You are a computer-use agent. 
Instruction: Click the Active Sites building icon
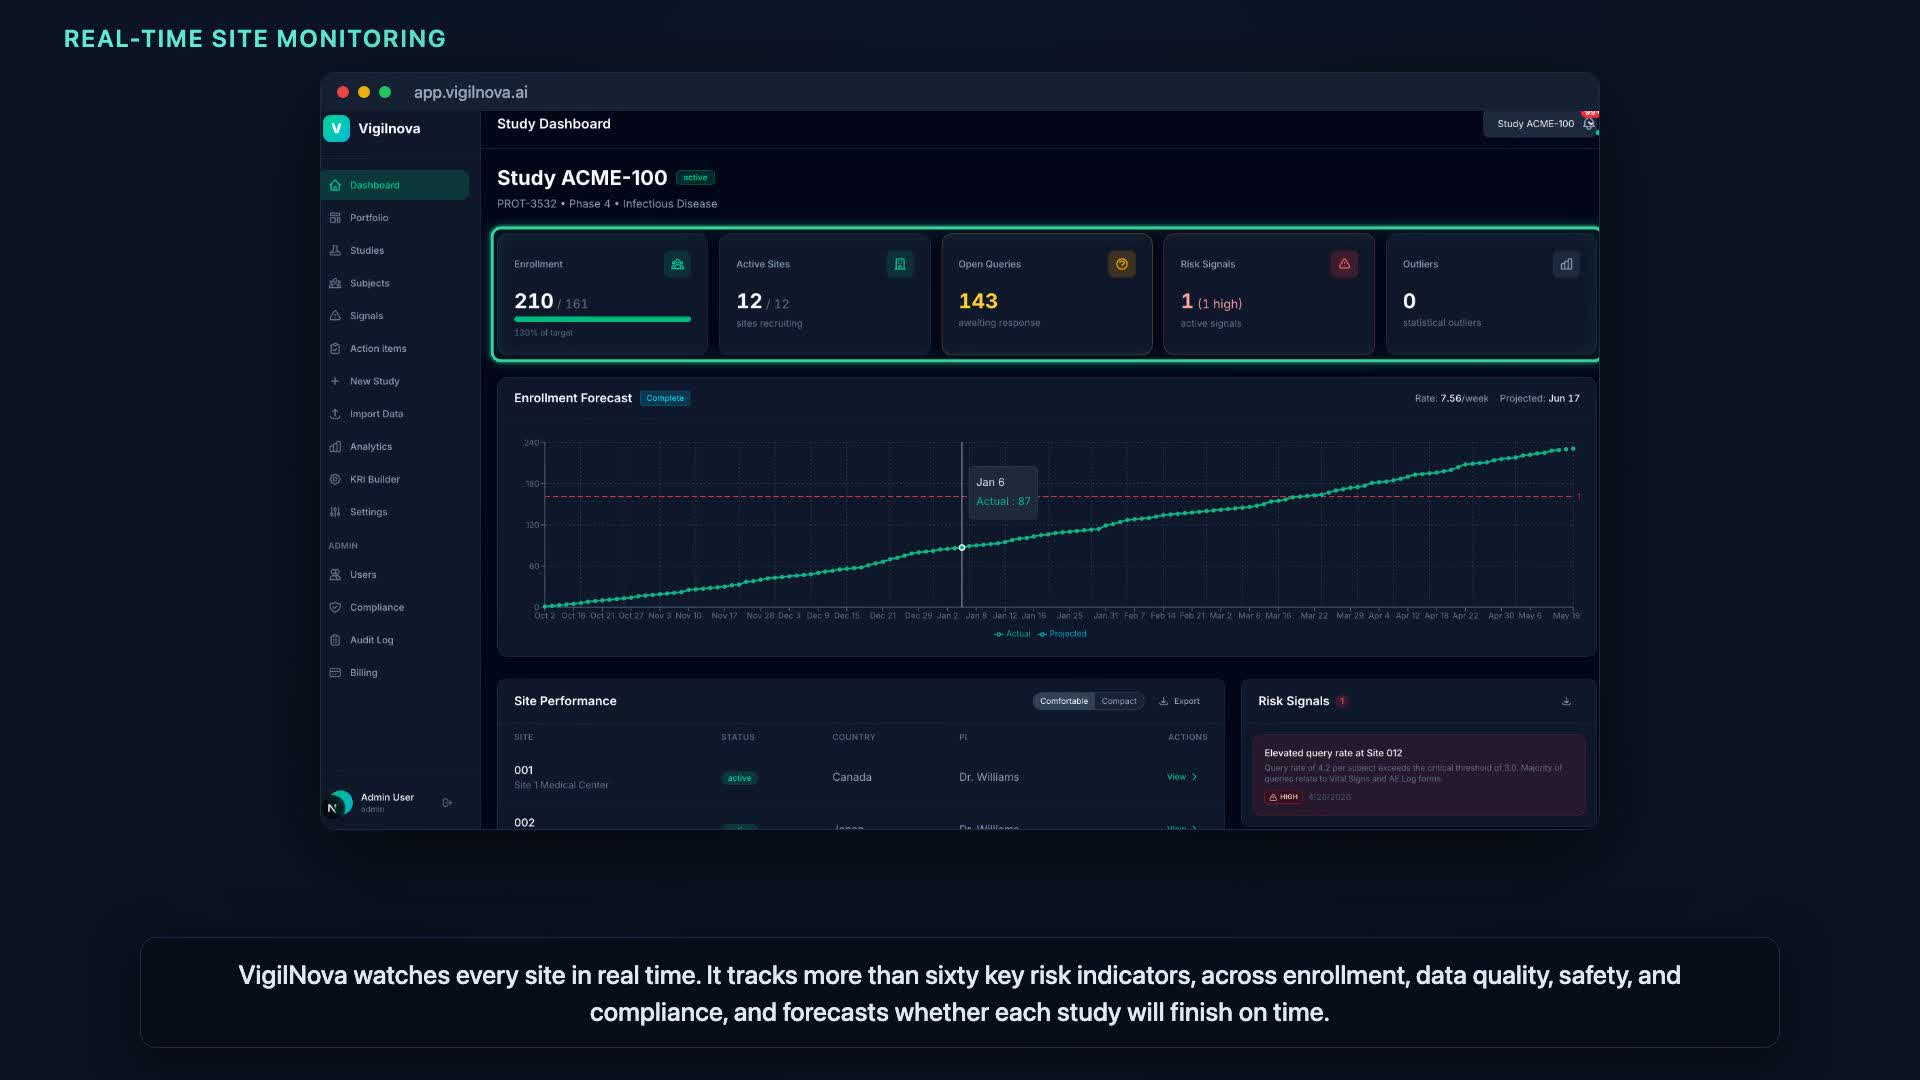point(900,264)
